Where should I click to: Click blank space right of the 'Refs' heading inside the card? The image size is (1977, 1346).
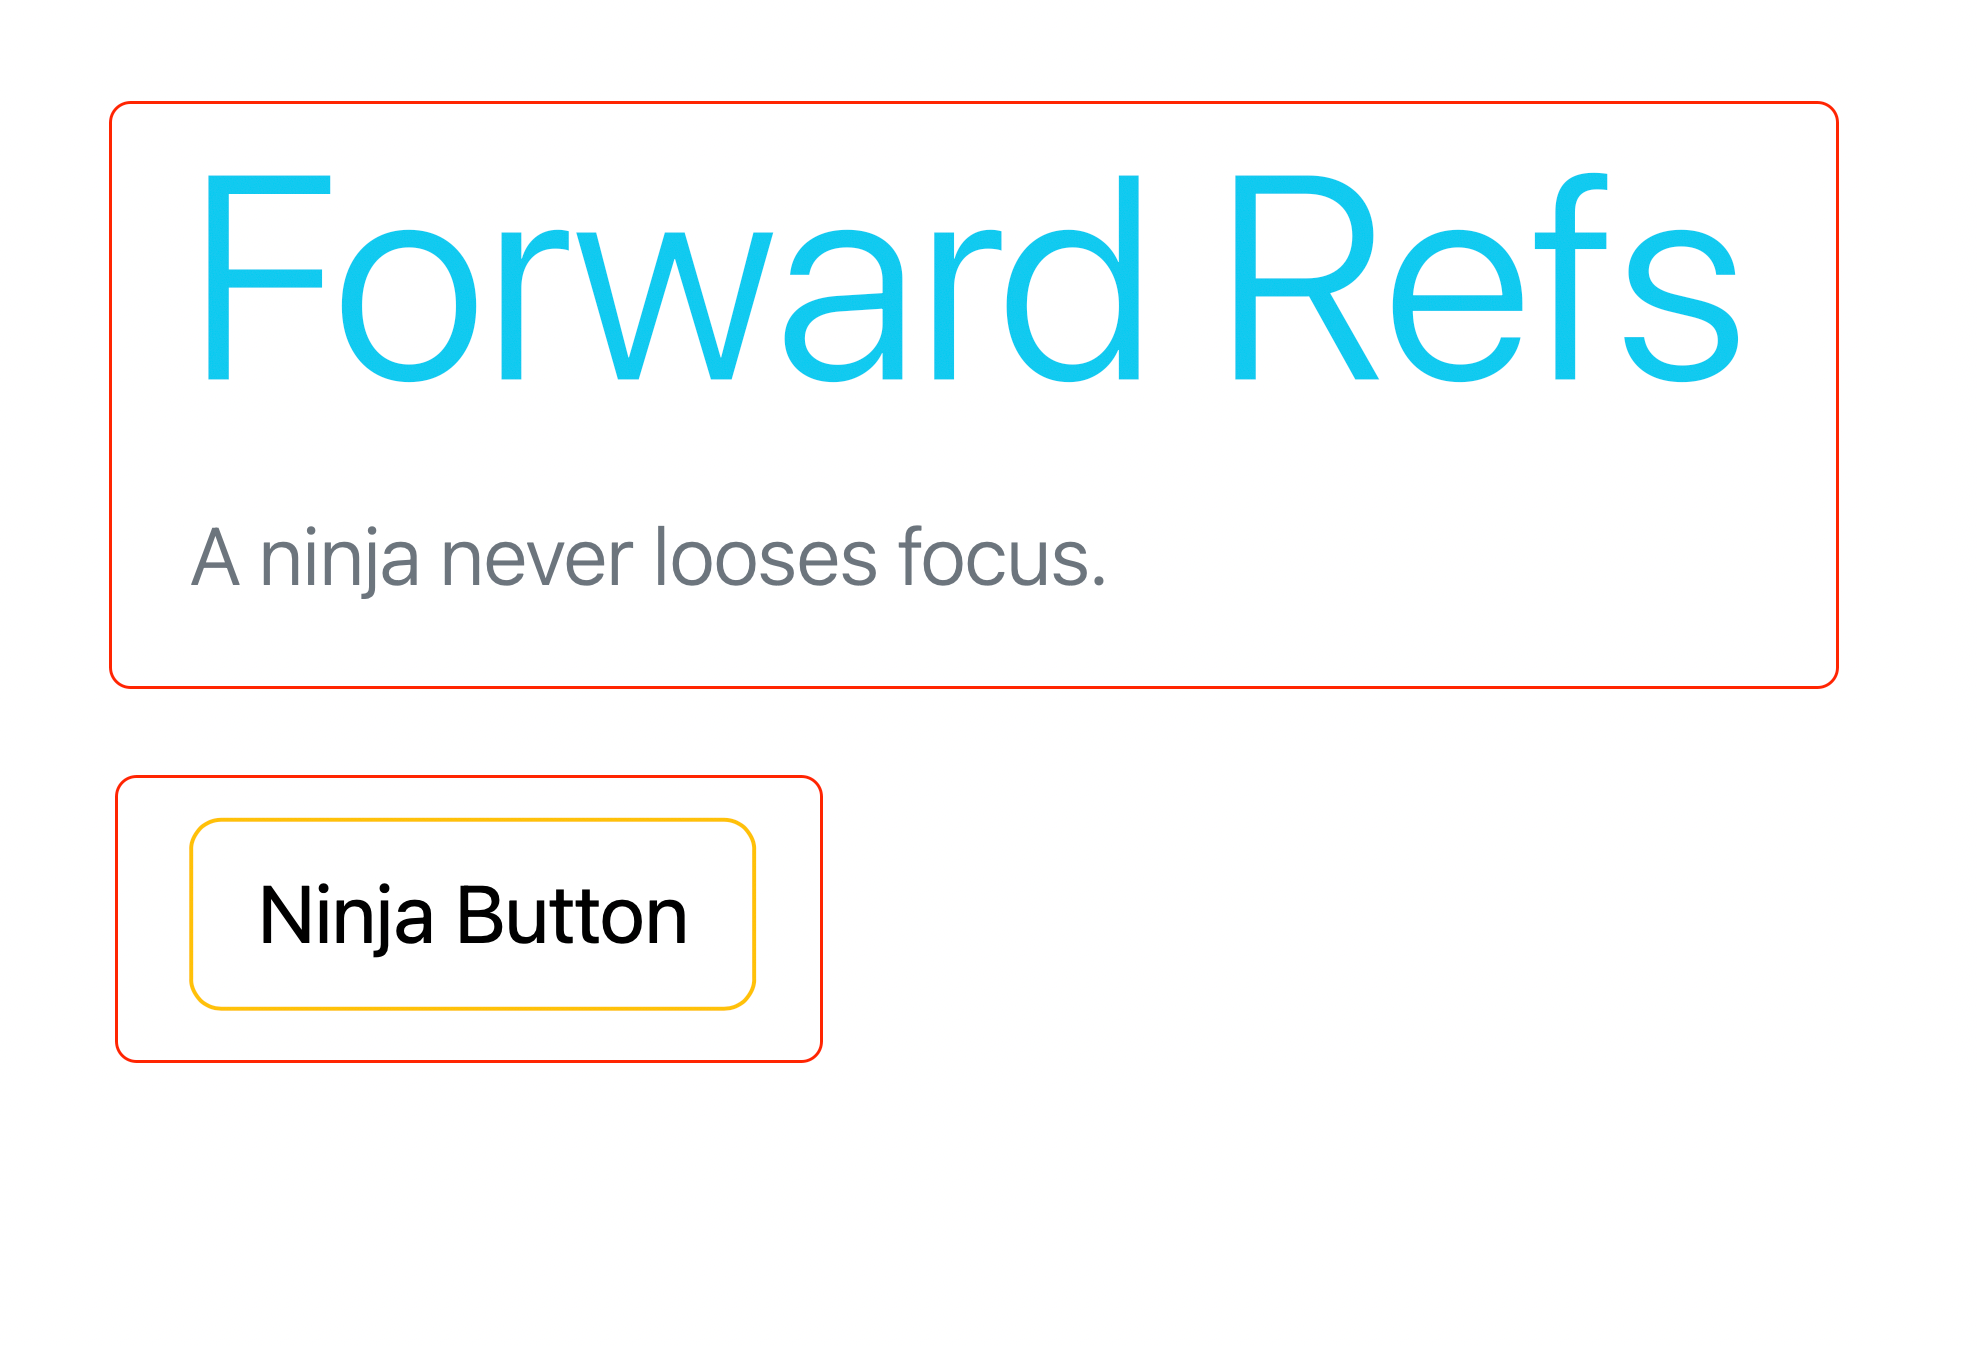point(1788,277)
